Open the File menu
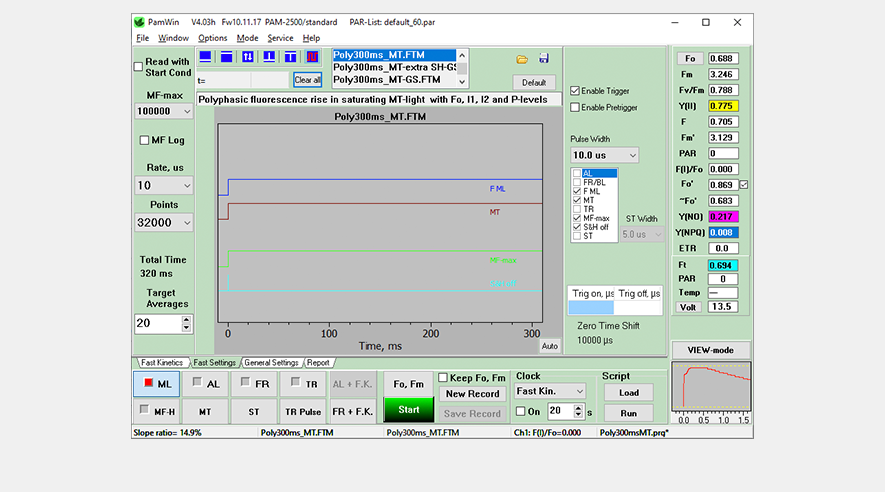 click(142, 38)
